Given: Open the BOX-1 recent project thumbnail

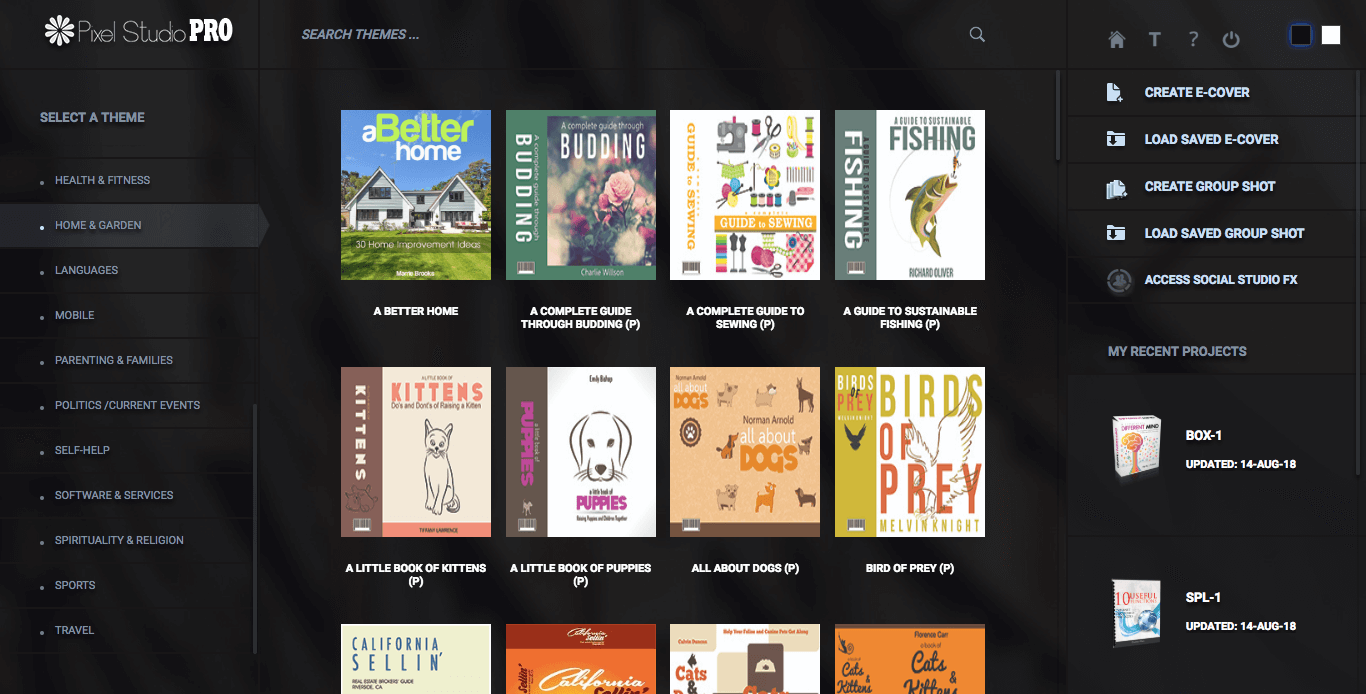Looking at the screenshot, I should [x=1136, y=448].
